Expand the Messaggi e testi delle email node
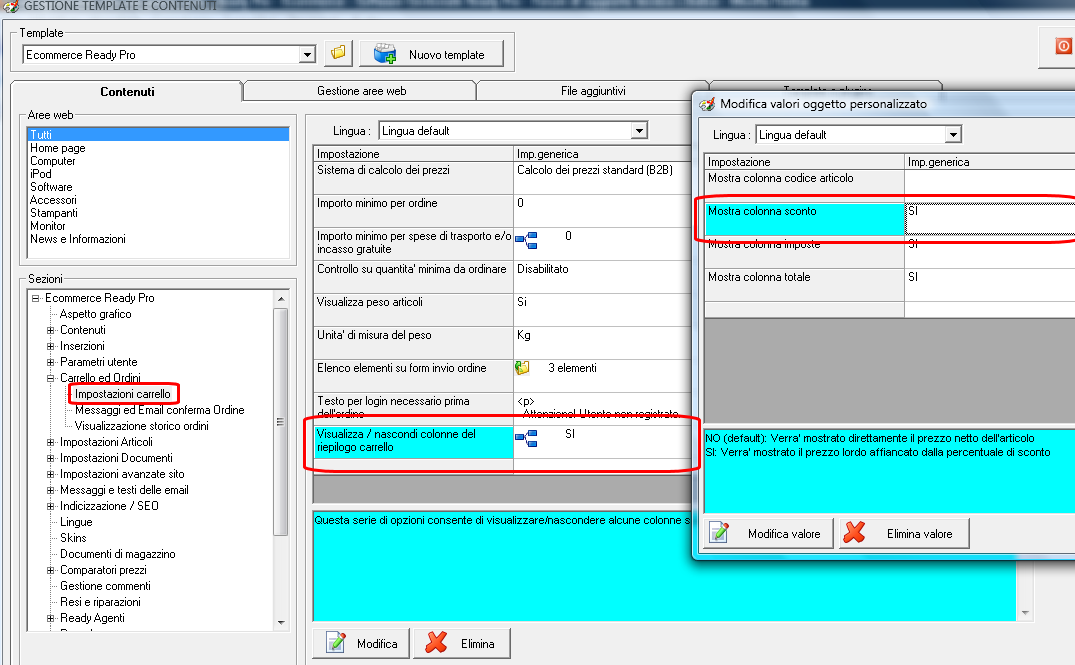Viewport: 1075px width, 665px height. point(50,490)
